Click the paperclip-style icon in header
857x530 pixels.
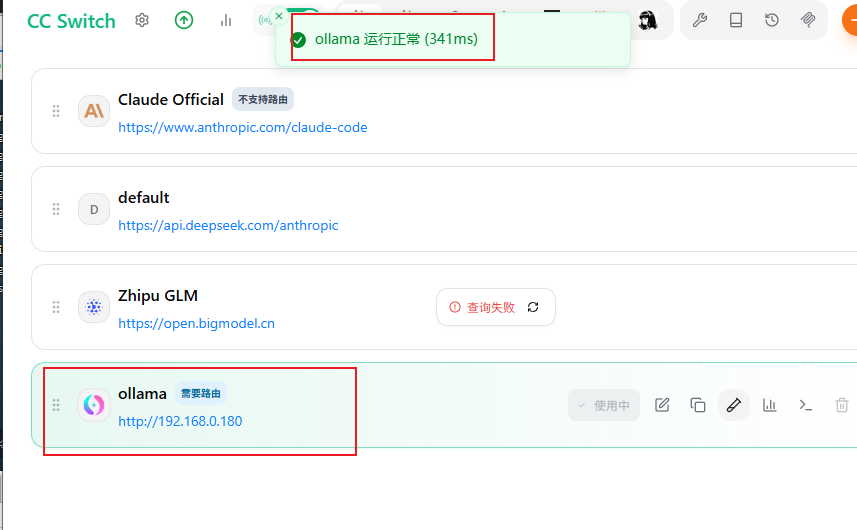pos(808,21)
